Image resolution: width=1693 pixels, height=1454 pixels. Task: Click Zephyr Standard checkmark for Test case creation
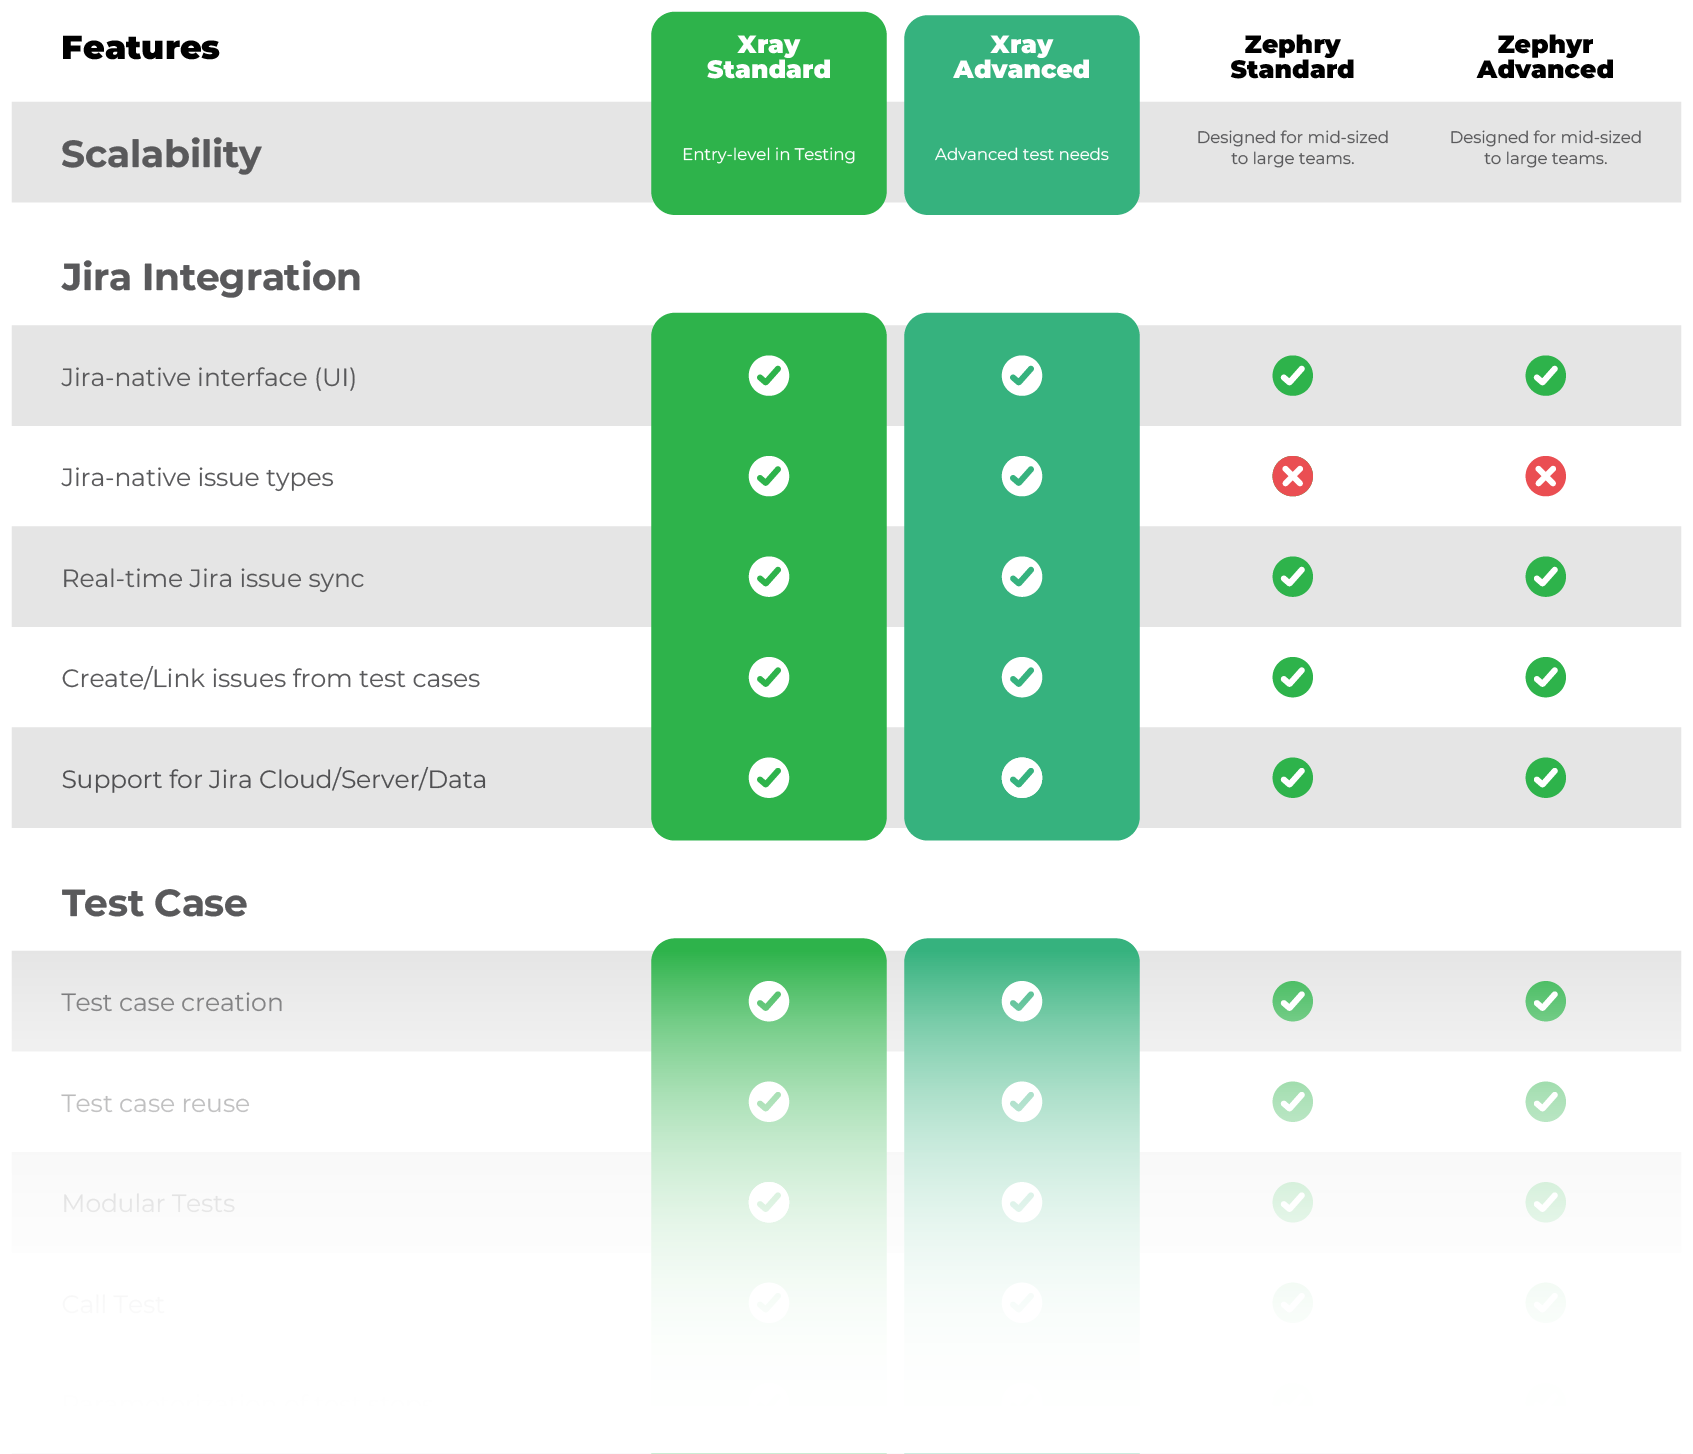[1292, 1001]
